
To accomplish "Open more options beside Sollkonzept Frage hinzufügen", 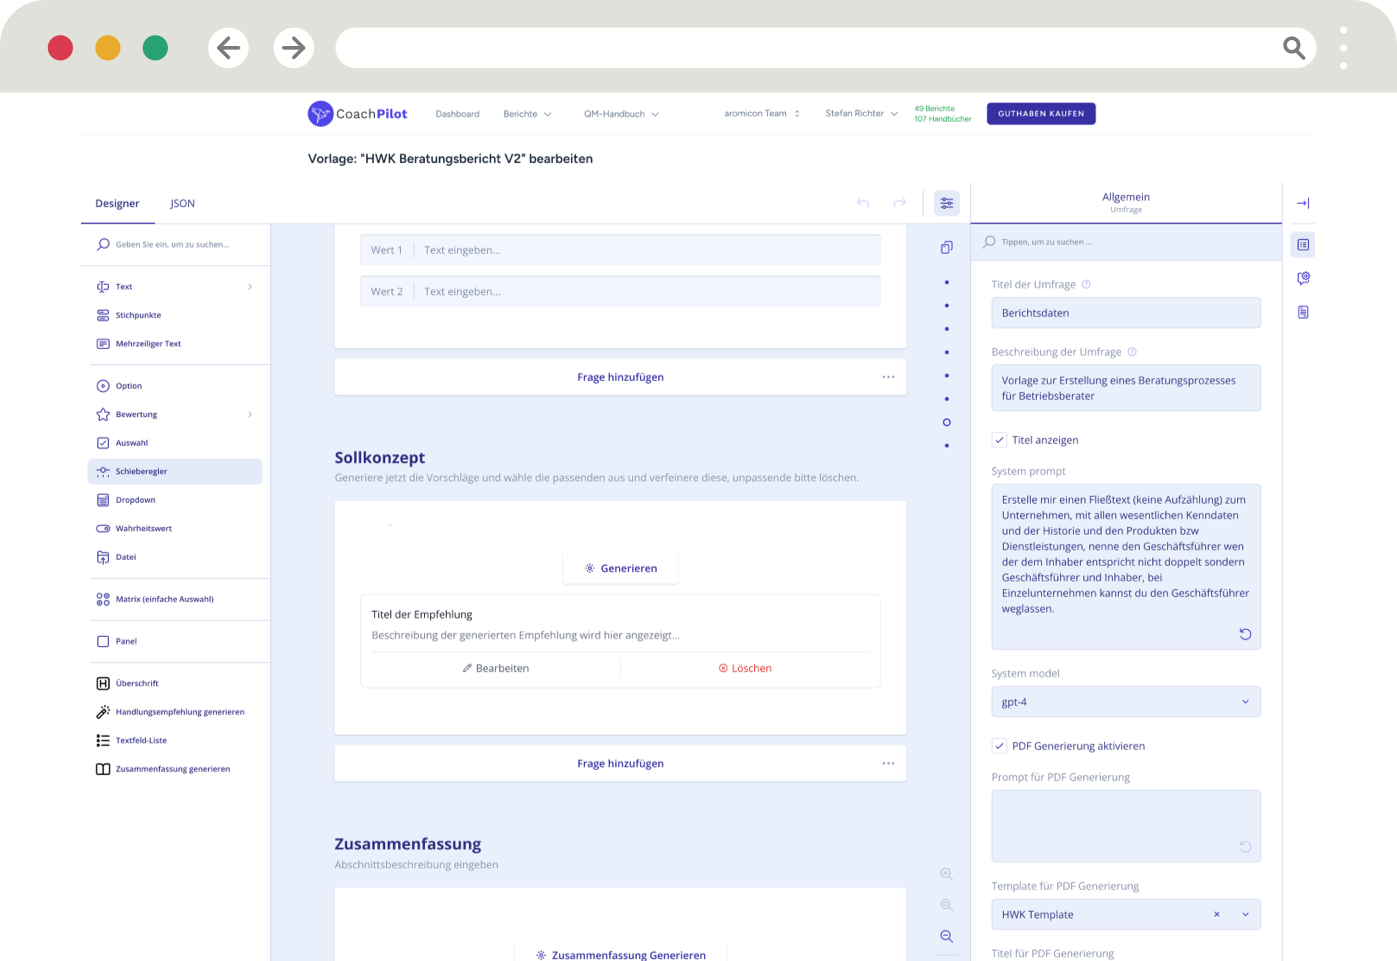I will [x=888, y=763].
